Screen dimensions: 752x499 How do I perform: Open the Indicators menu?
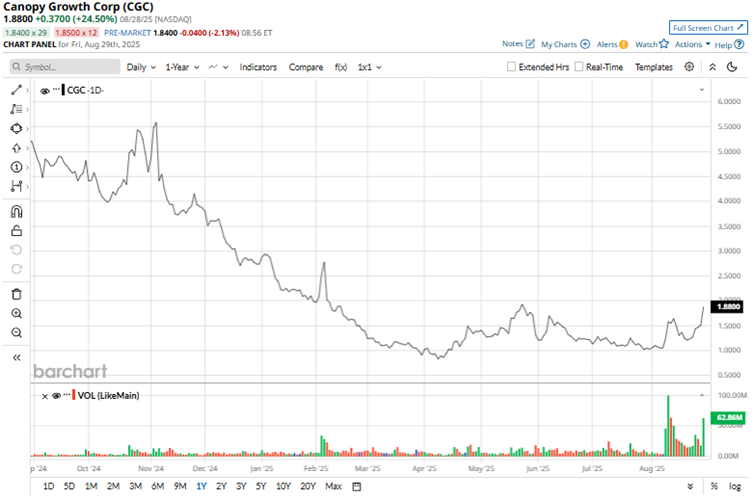point(258,67)
